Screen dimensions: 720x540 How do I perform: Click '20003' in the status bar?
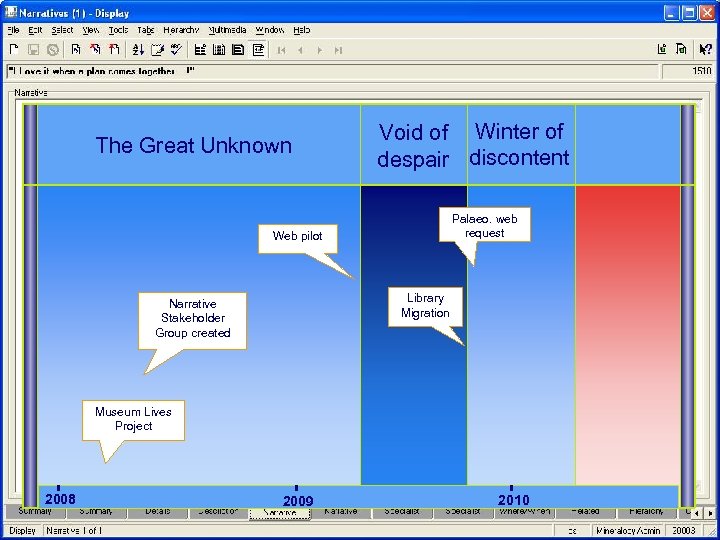[684, 531]
